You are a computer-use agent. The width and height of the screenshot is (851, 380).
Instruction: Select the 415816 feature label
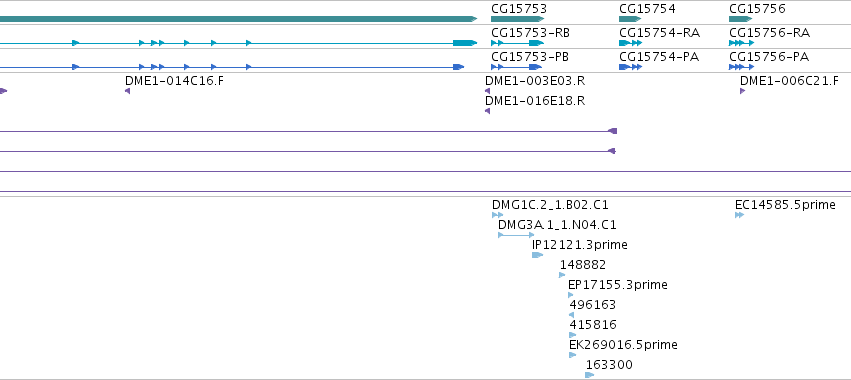(593, 325)
